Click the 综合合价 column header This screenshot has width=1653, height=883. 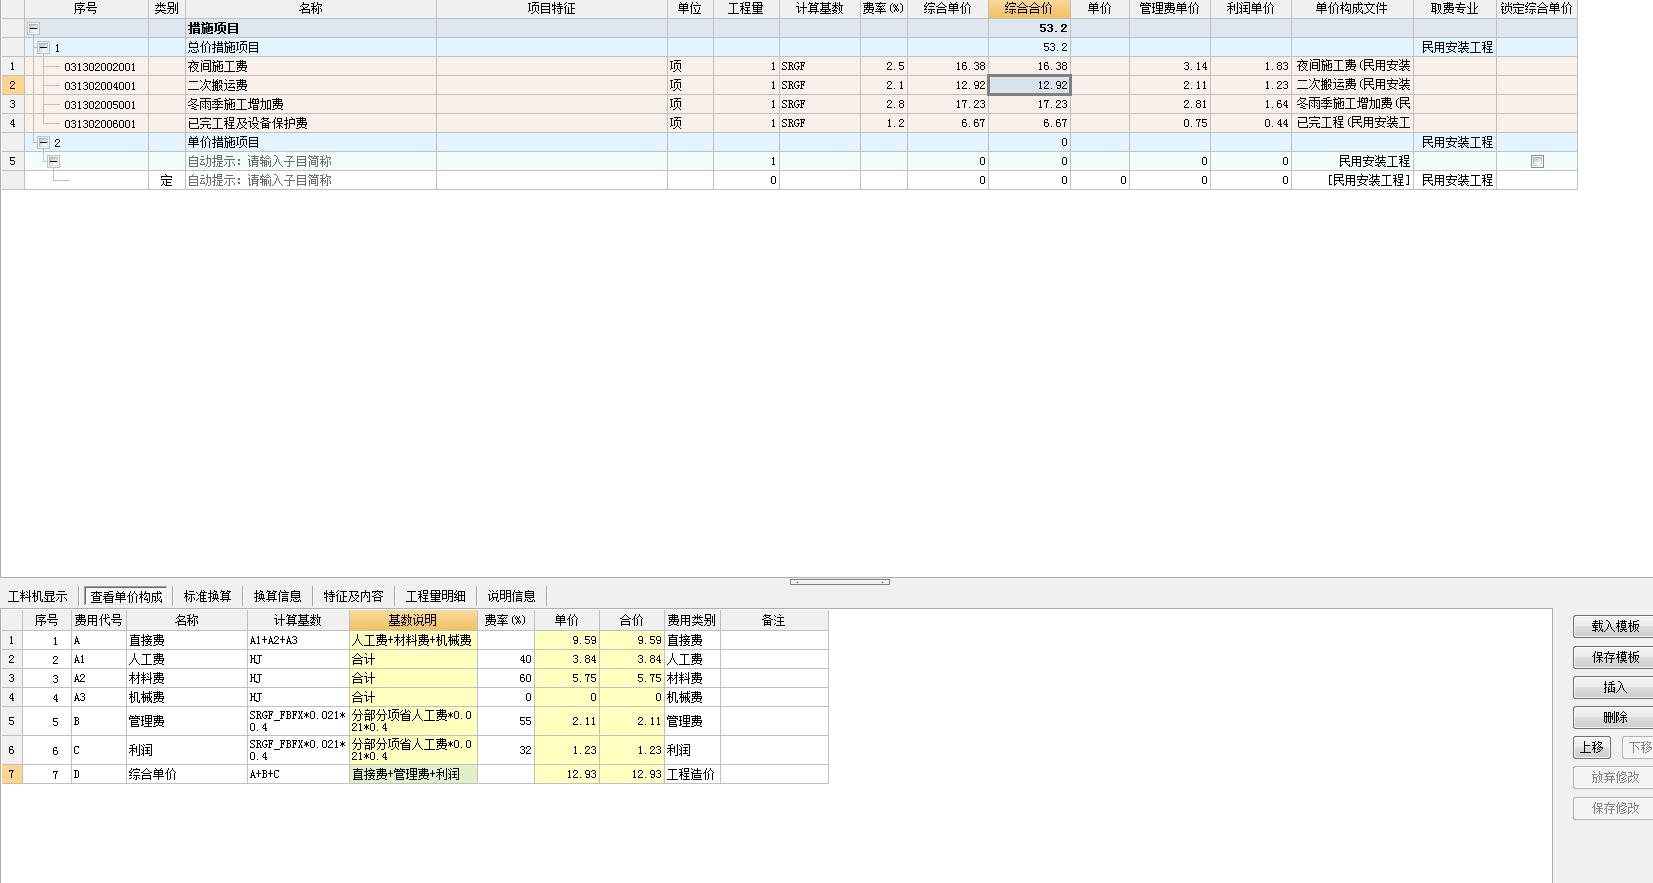coord(1029,8)
